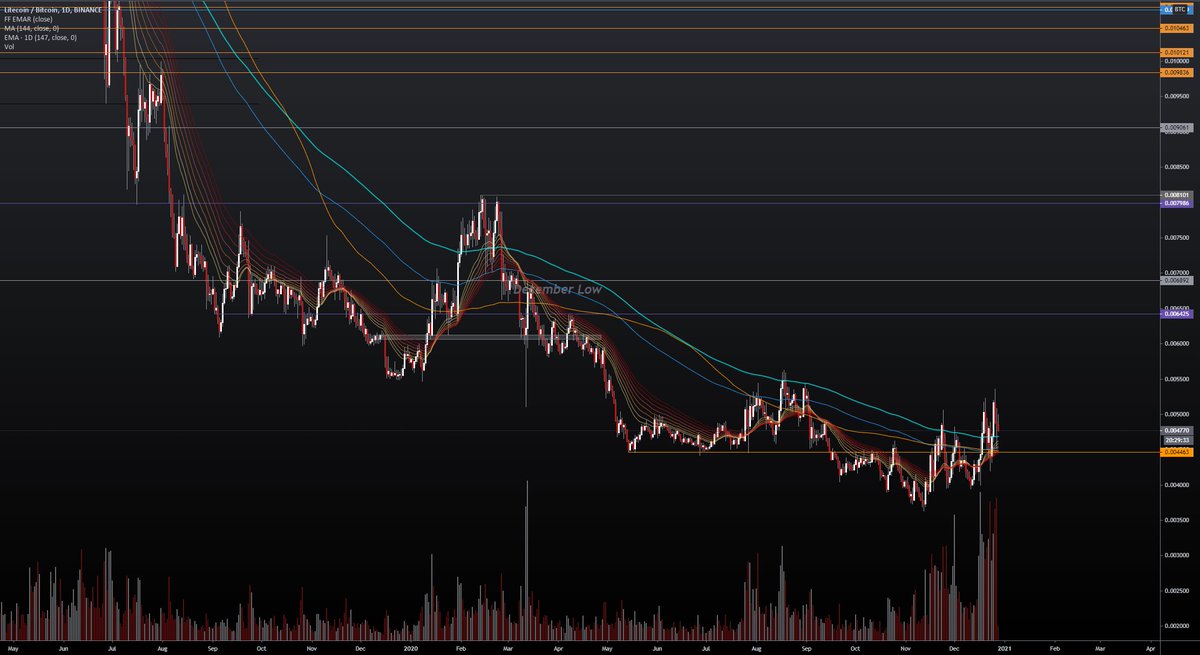
Task: Select the December Low text annotation
Action: point(558,289)
